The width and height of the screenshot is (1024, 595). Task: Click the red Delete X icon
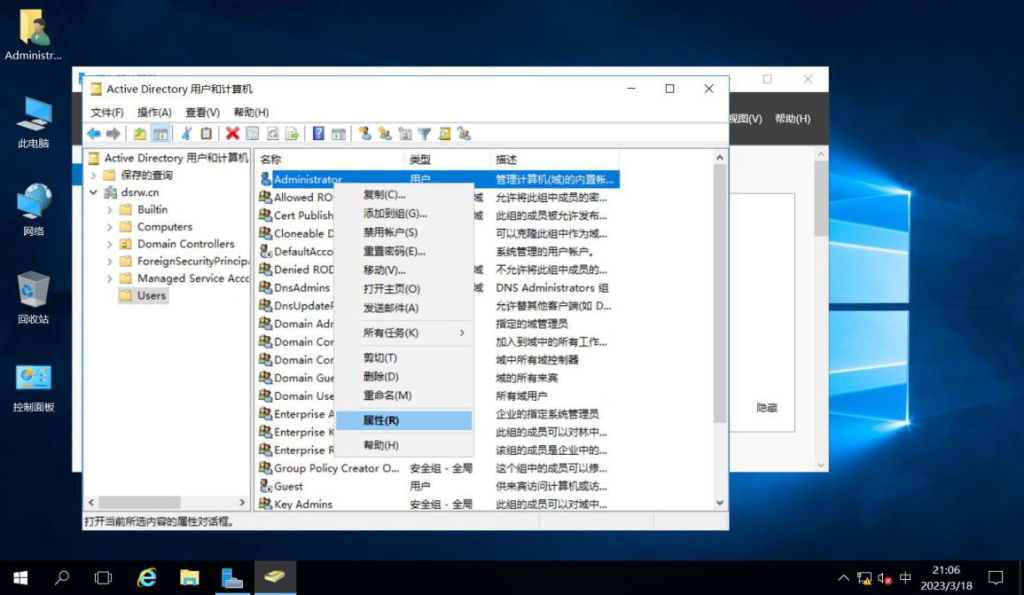(x=232, y=134)
